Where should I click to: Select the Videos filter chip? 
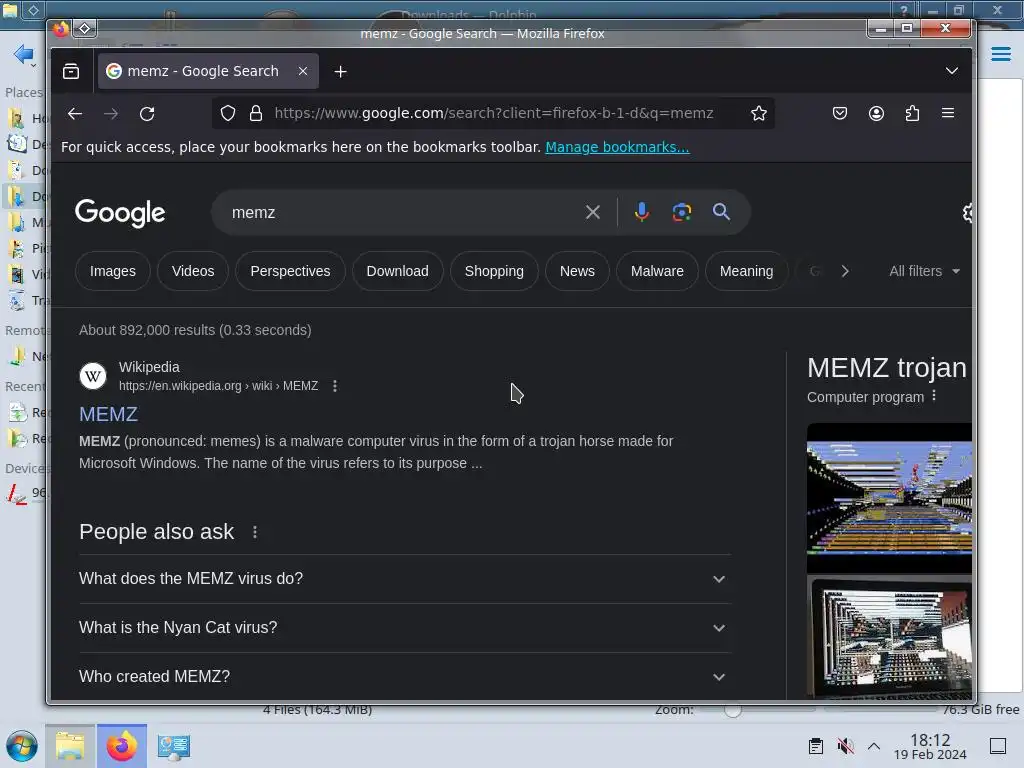(193, 271)
